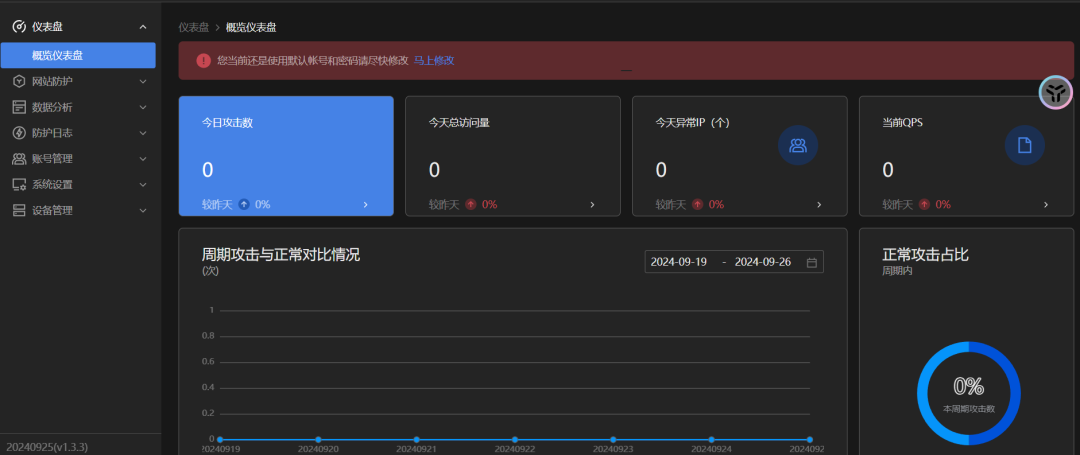Click the start date 2024-09-19 field
1080x455 pixels.
(x=679, y=262)
